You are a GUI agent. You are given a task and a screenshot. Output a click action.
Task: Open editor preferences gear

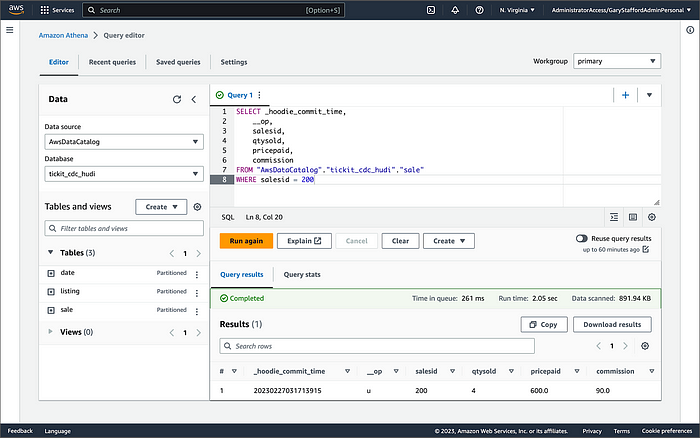(x=652, y=217)
